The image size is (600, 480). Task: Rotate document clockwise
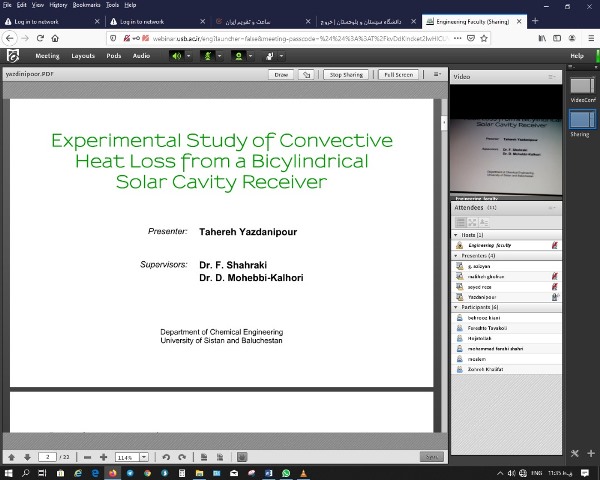(182, 457)
